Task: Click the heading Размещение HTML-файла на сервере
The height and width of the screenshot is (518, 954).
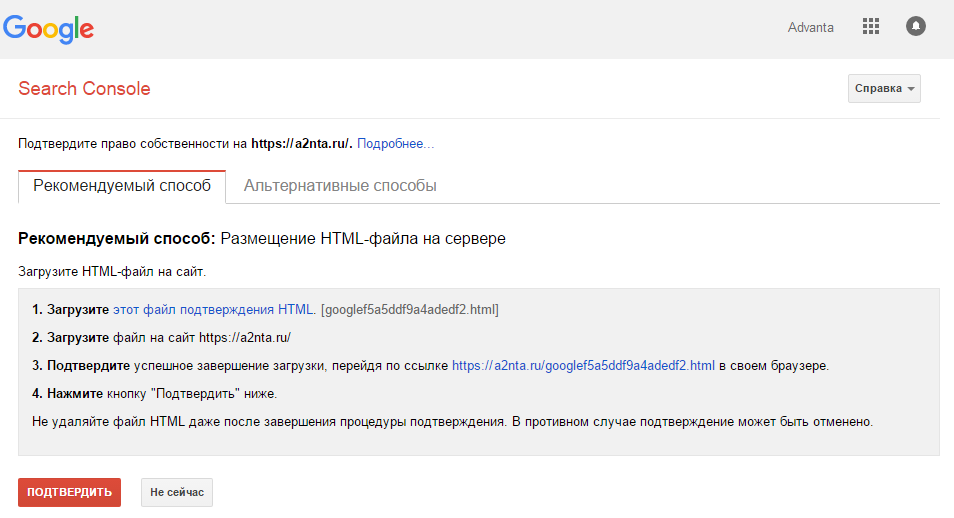Action: coord(363,239)
